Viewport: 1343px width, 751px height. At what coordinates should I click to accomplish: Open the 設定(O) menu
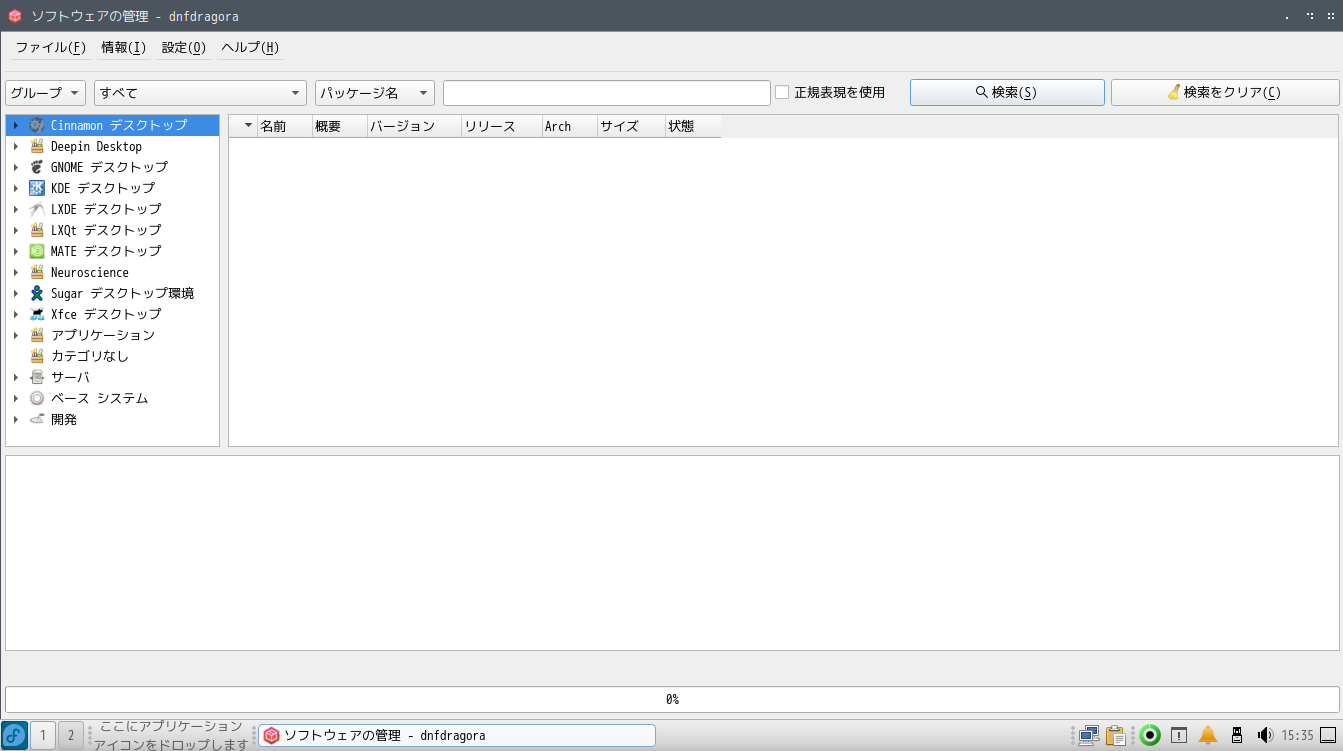[x=184, y=48]
